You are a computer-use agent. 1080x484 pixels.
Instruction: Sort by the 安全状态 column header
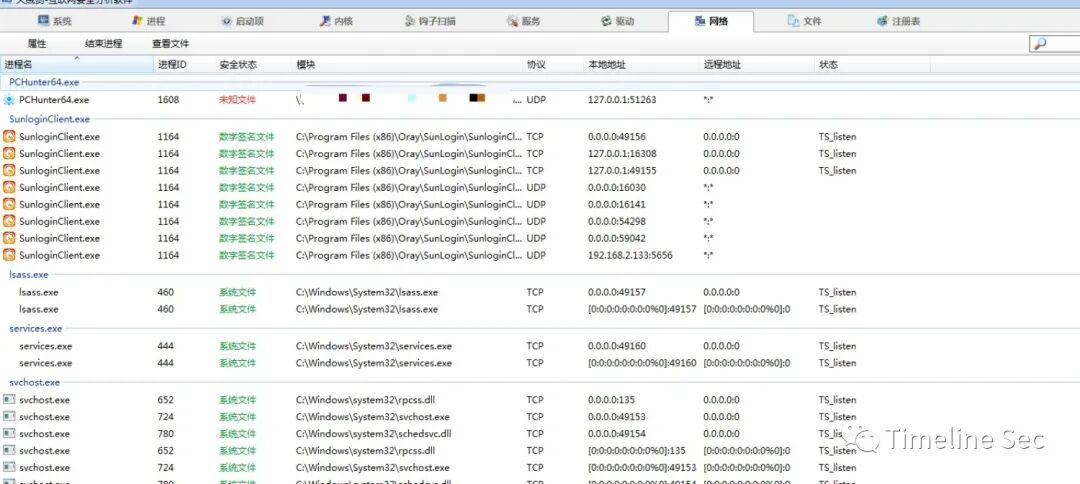(253, 65)
